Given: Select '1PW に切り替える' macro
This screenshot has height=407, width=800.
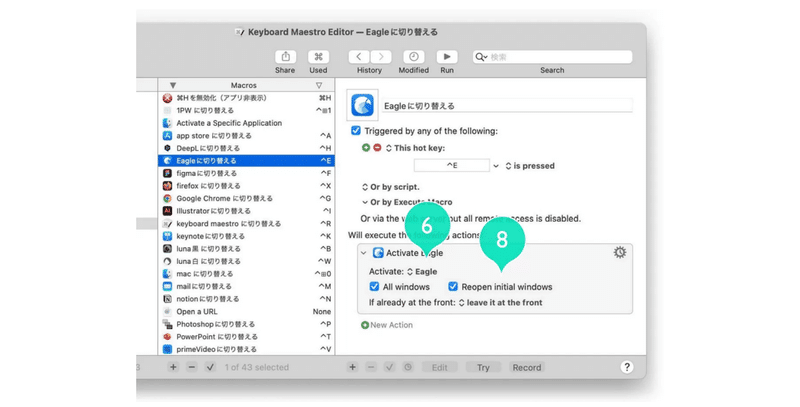Looking at the screenshot, I should point(246,110).
